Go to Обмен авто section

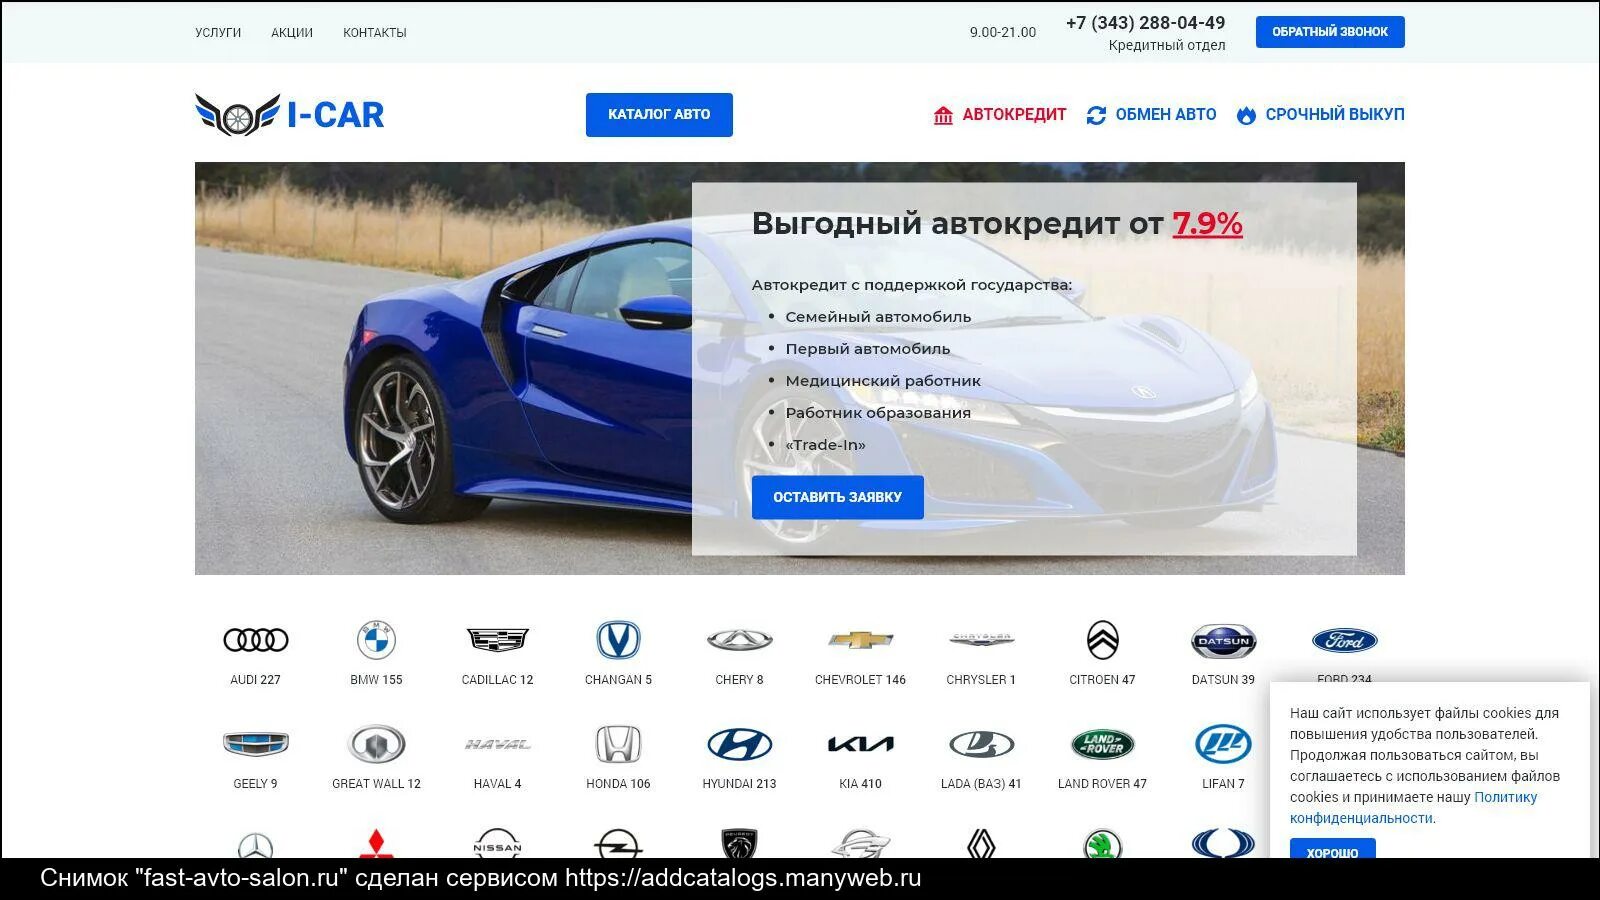(1152, 115)
